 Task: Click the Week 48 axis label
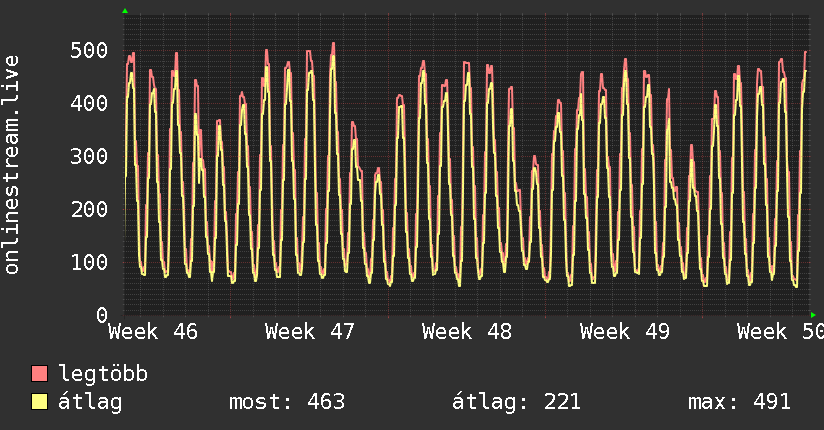(467, 332)
